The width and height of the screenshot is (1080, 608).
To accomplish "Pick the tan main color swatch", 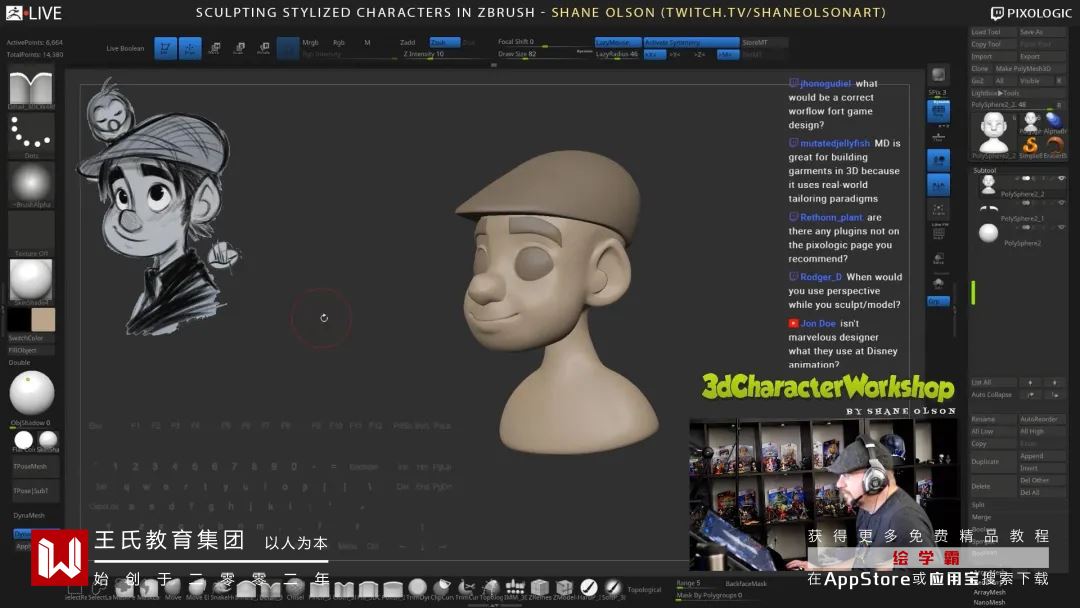I will click(x=43, y=320).
